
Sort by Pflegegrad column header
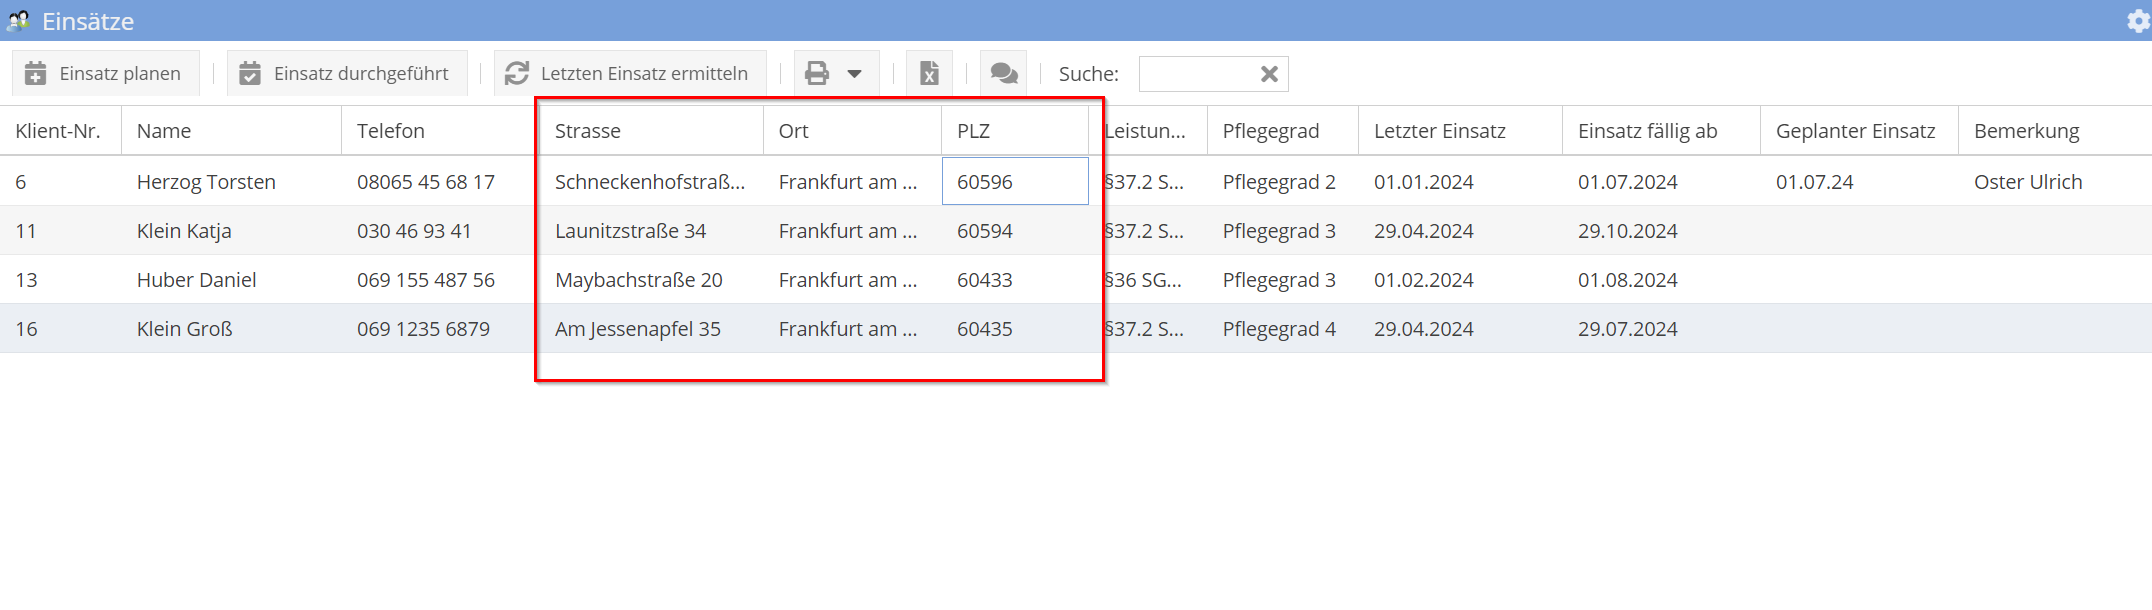click(1282, 131)
